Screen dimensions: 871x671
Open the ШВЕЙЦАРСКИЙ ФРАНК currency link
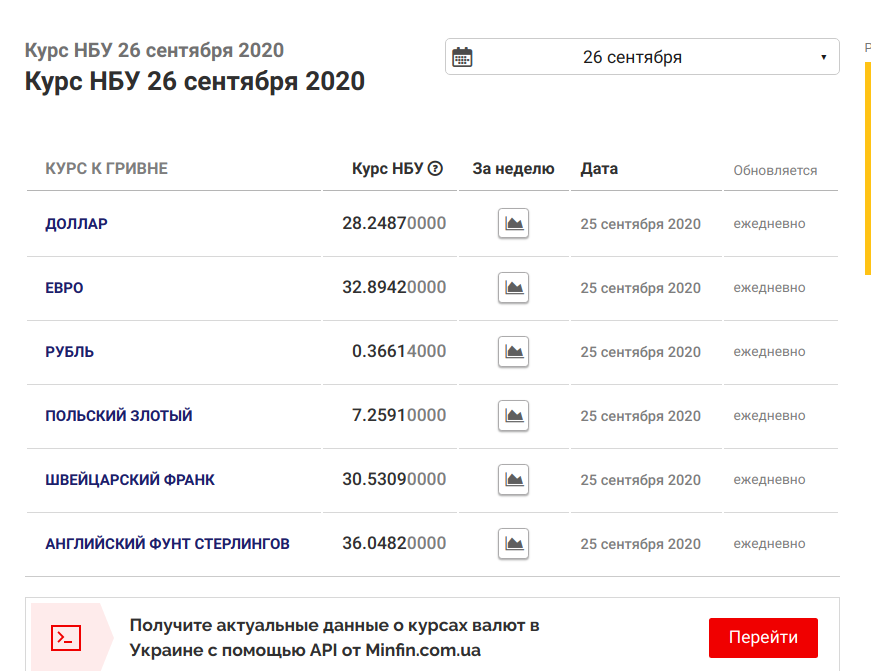pos(130,479)
